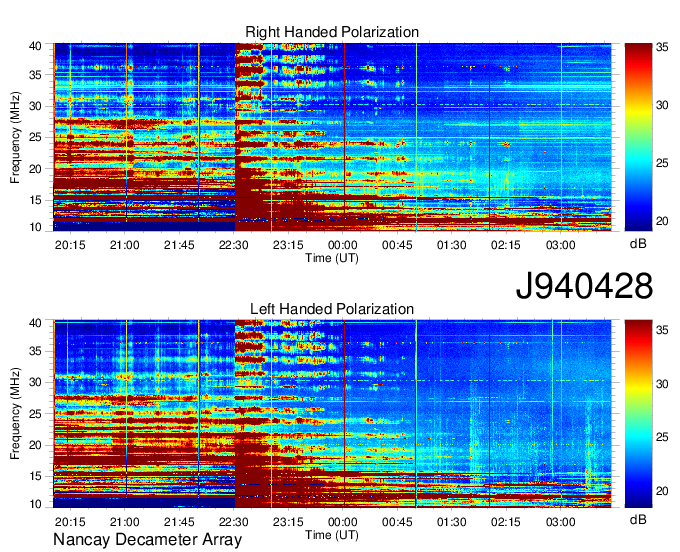Click 10 MHz frequency tick on Left Handed plot
The width and height of the screenshot is (680, 552).
35,504
